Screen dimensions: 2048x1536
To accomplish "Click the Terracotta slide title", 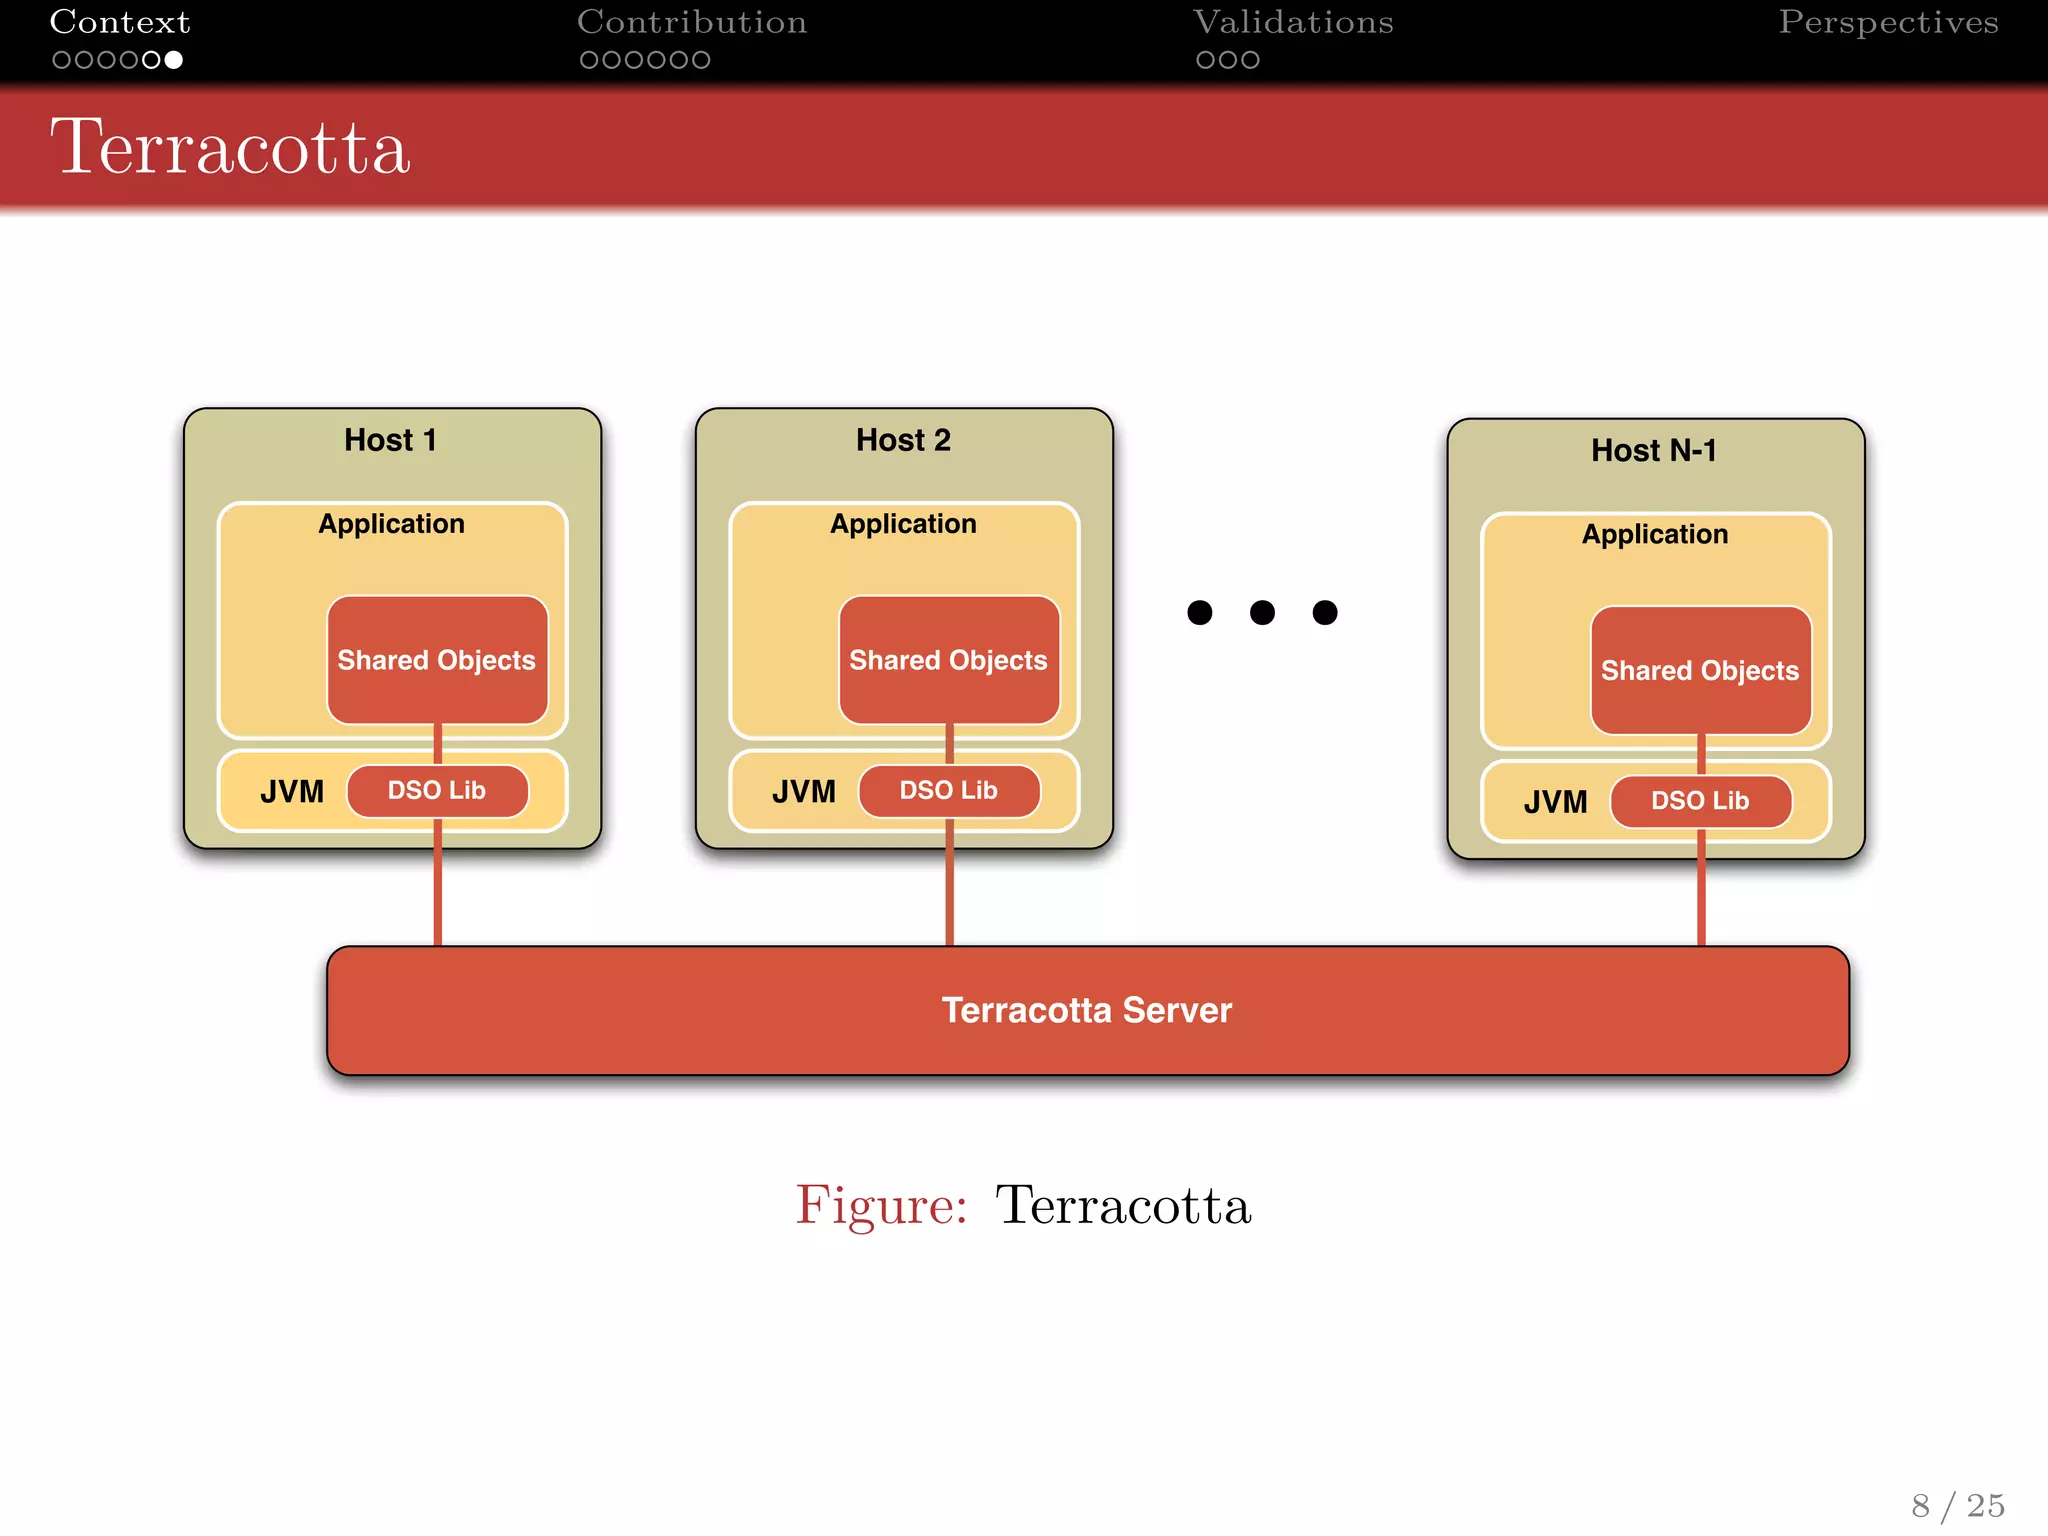I will coord(231,147).
